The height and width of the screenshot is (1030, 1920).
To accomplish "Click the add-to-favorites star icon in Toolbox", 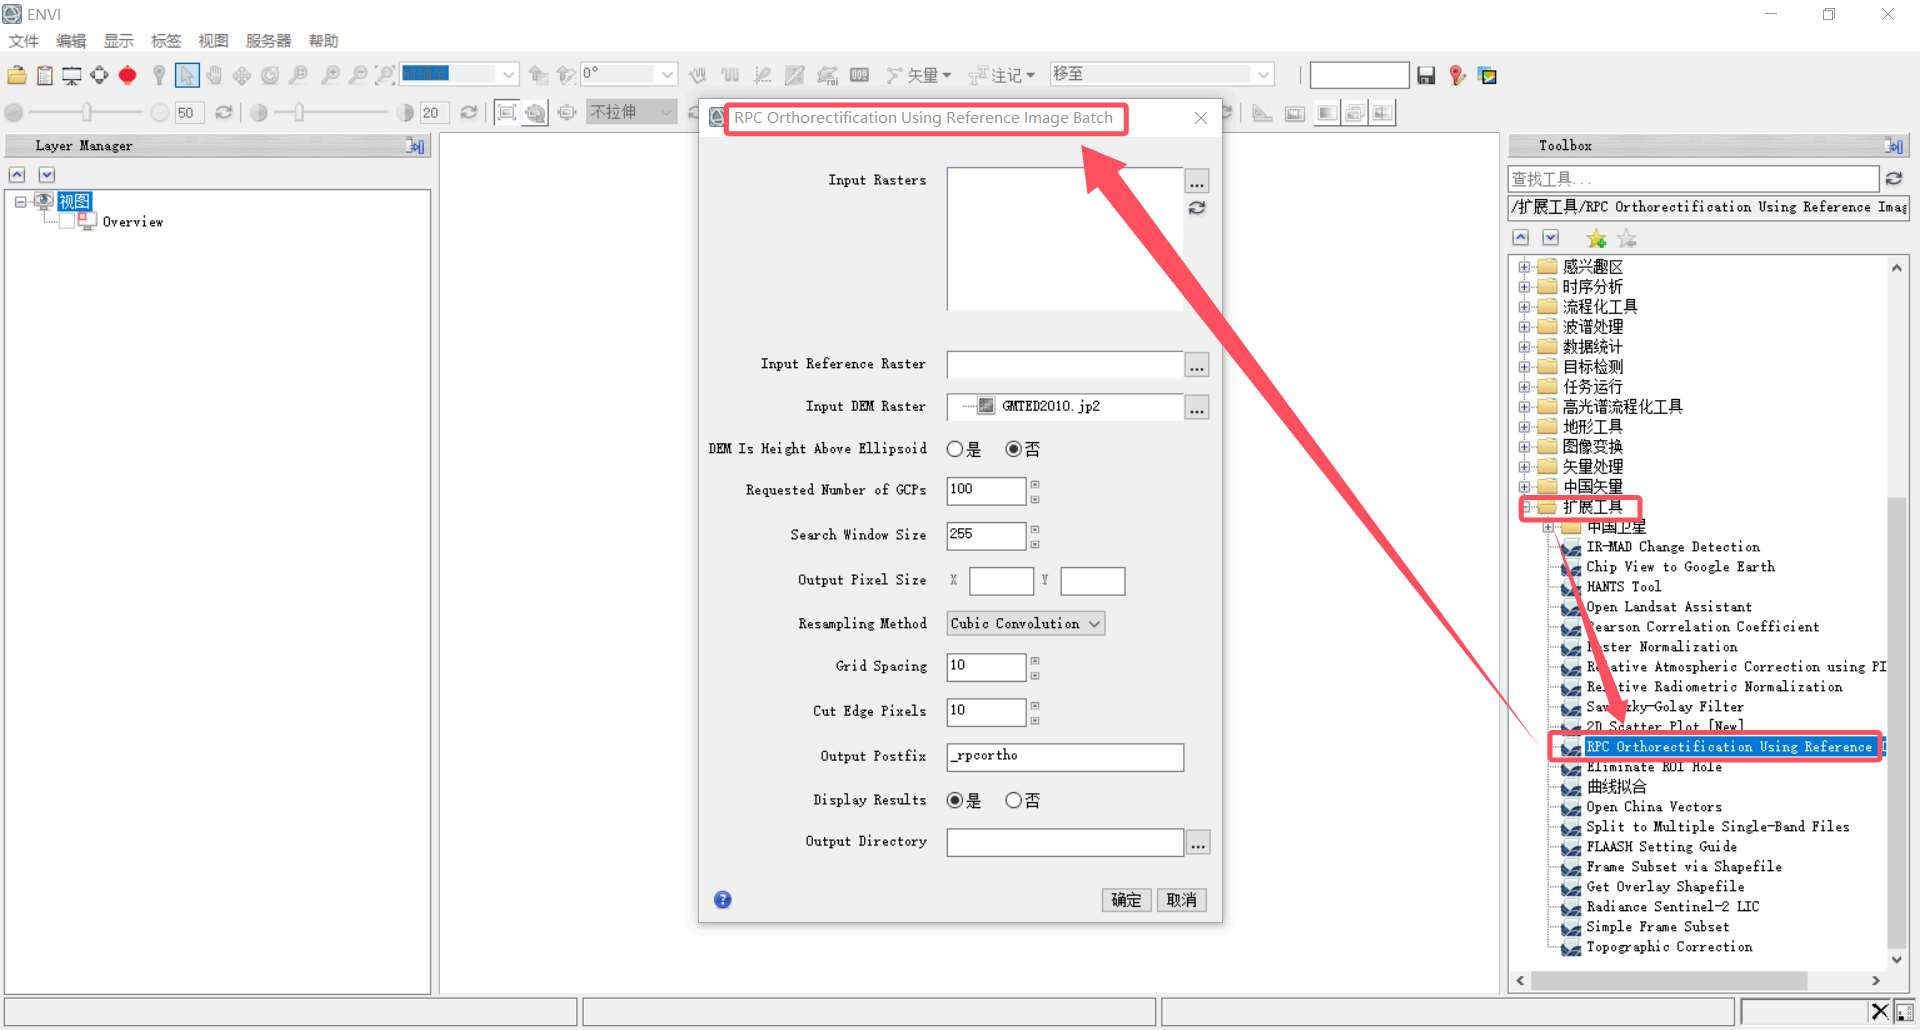I will (x=1596, y=238).
